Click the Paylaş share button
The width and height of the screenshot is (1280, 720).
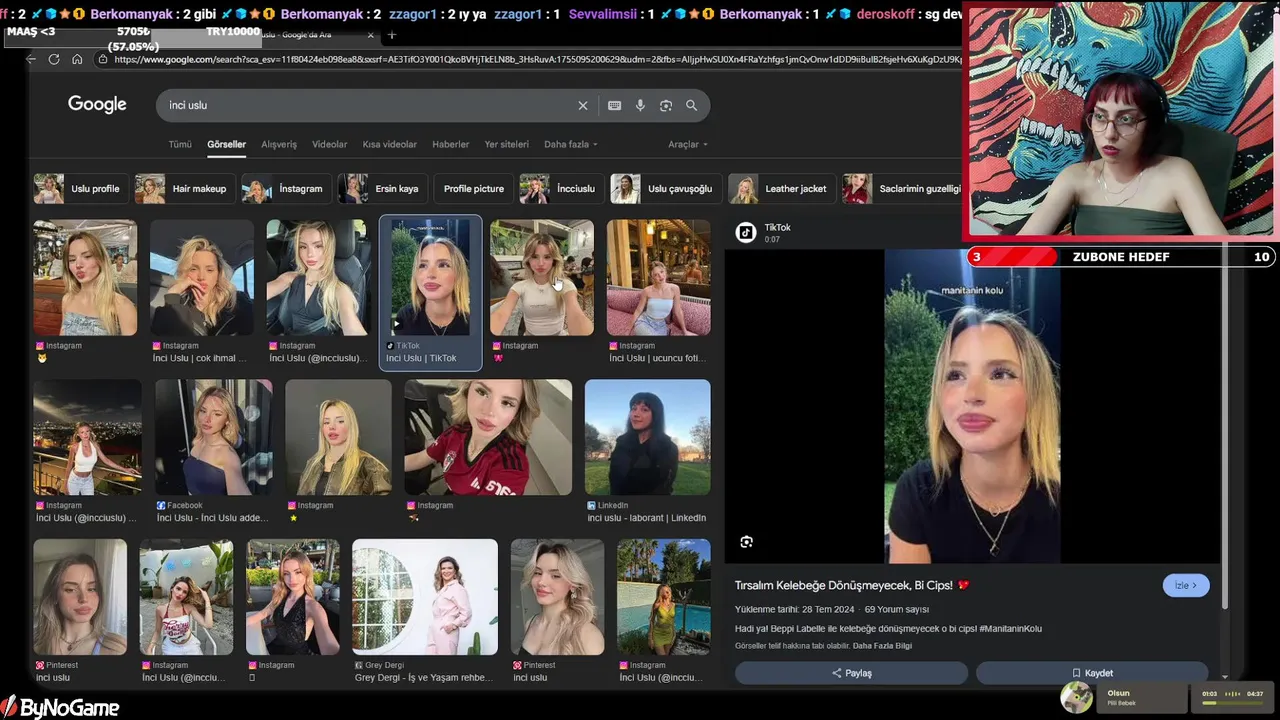click(x=851, y=673)
